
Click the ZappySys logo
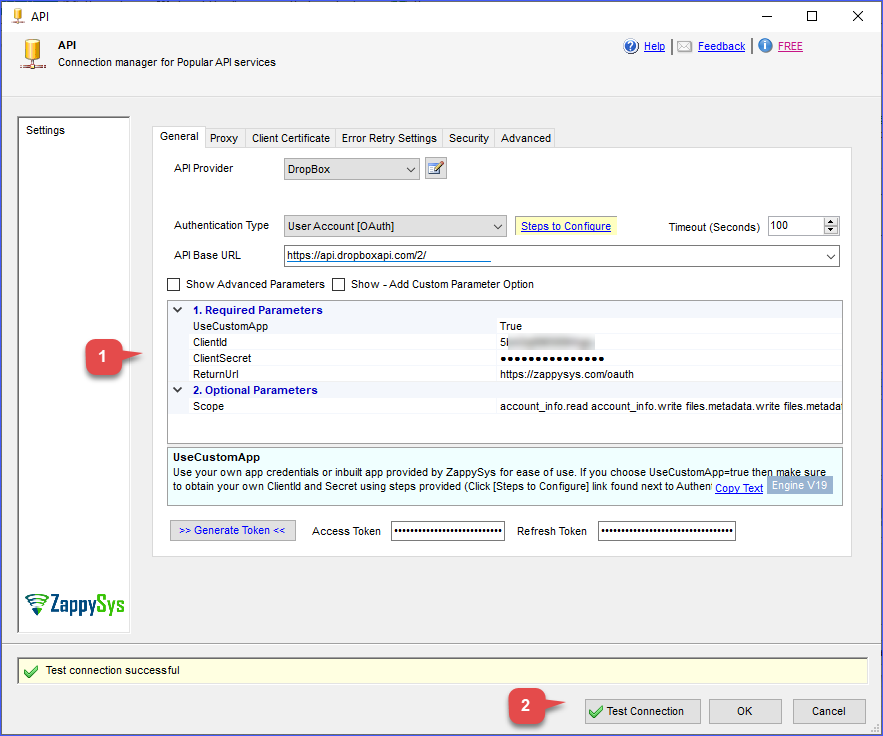[75, 604]
